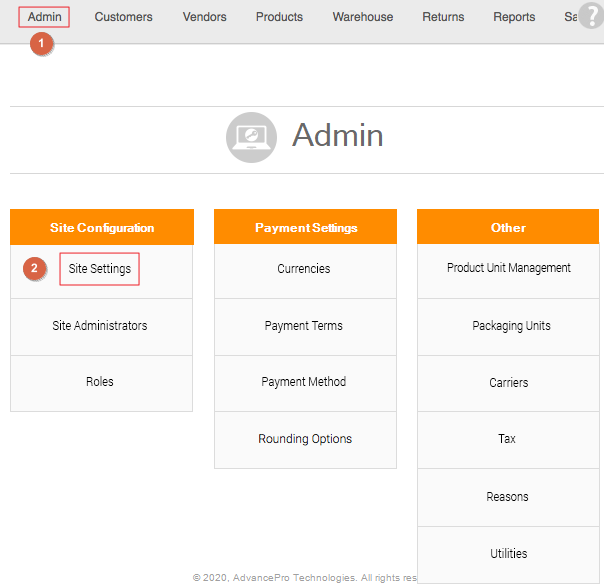Open Currencies under Payment Settings
604x588 pixels.
[304, 269]
